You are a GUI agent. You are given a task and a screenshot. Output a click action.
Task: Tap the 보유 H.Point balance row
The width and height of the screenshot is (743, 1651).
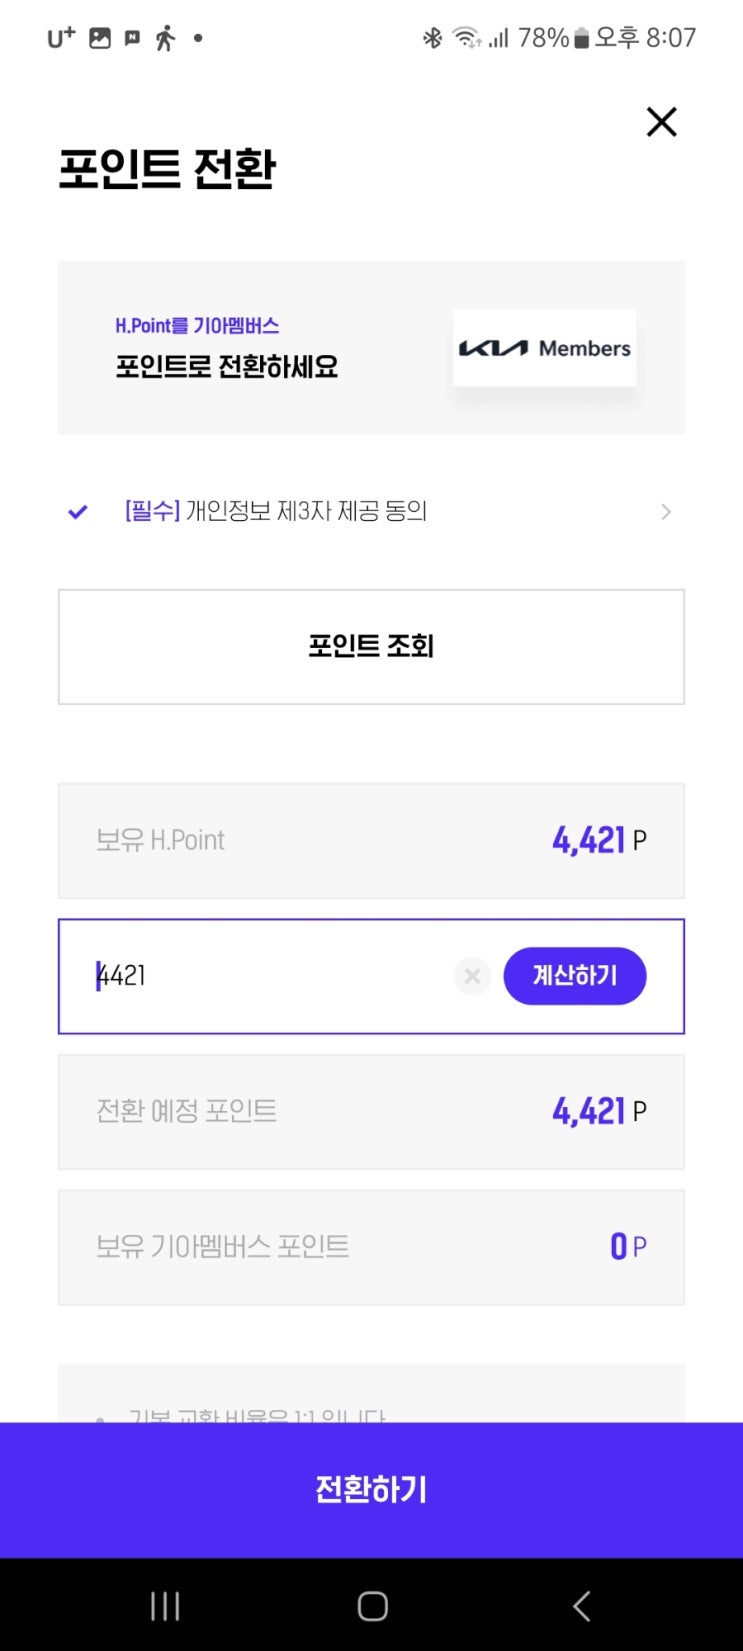click(x=371, y=841)
